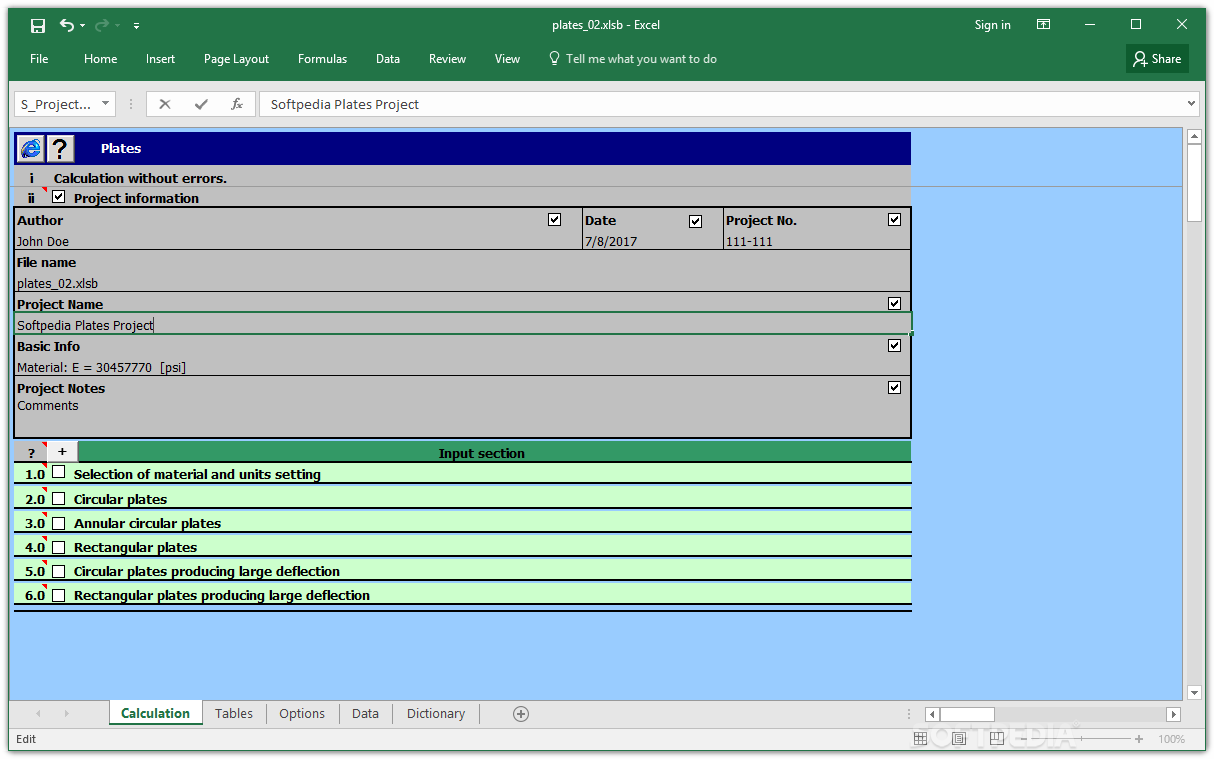This screenshot has width=1214, height=762.
Task: Open the Data ribbon tab
Action: coord(388,59)
